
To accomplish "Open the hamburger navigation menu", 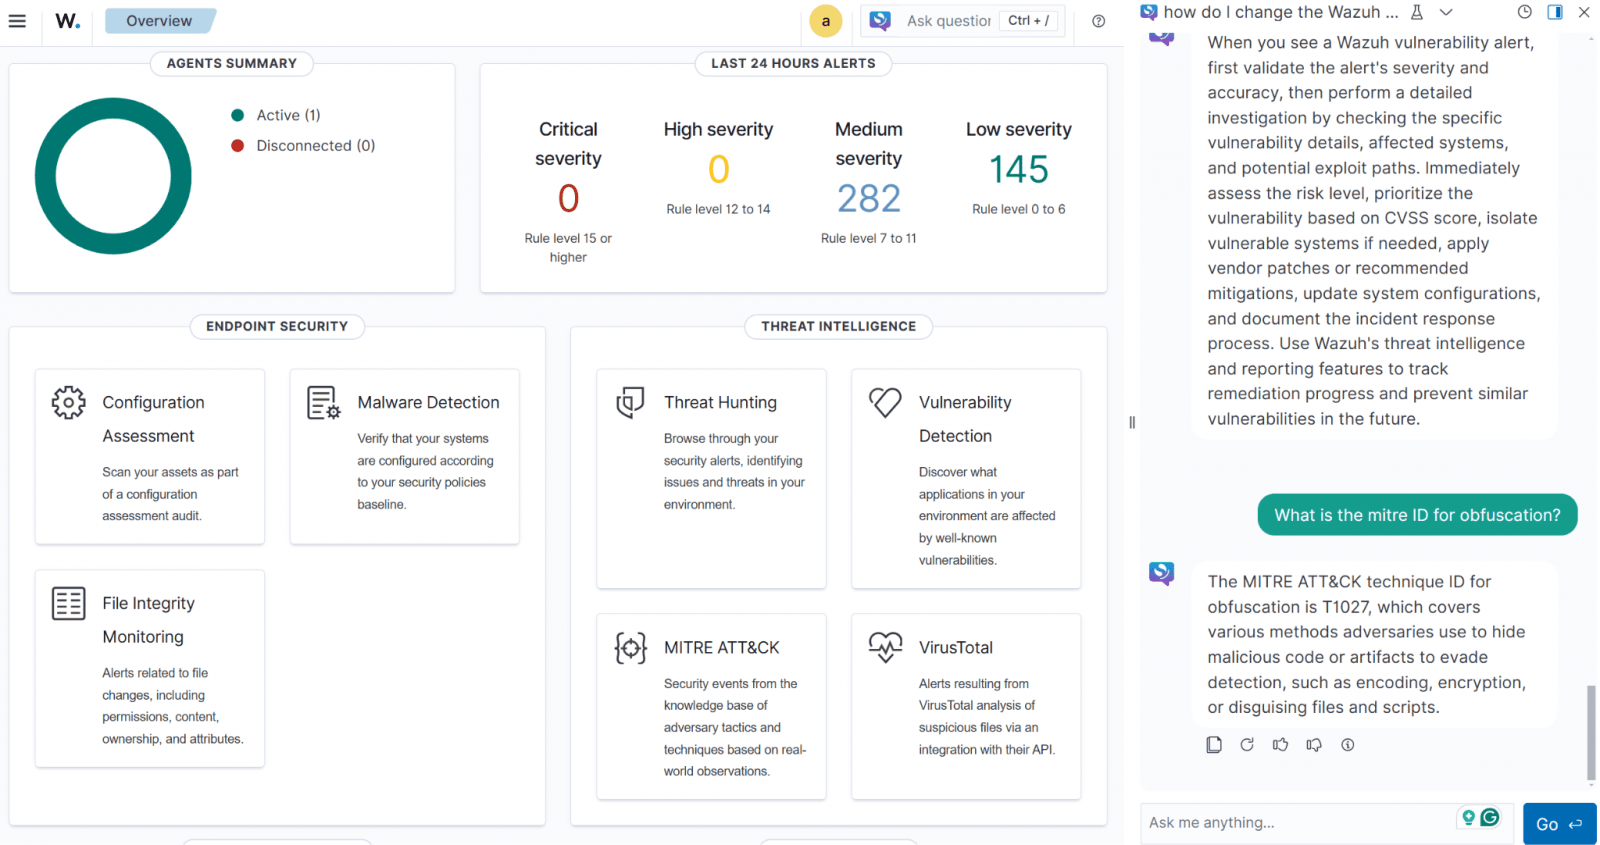I will click(x=17, y=21).
